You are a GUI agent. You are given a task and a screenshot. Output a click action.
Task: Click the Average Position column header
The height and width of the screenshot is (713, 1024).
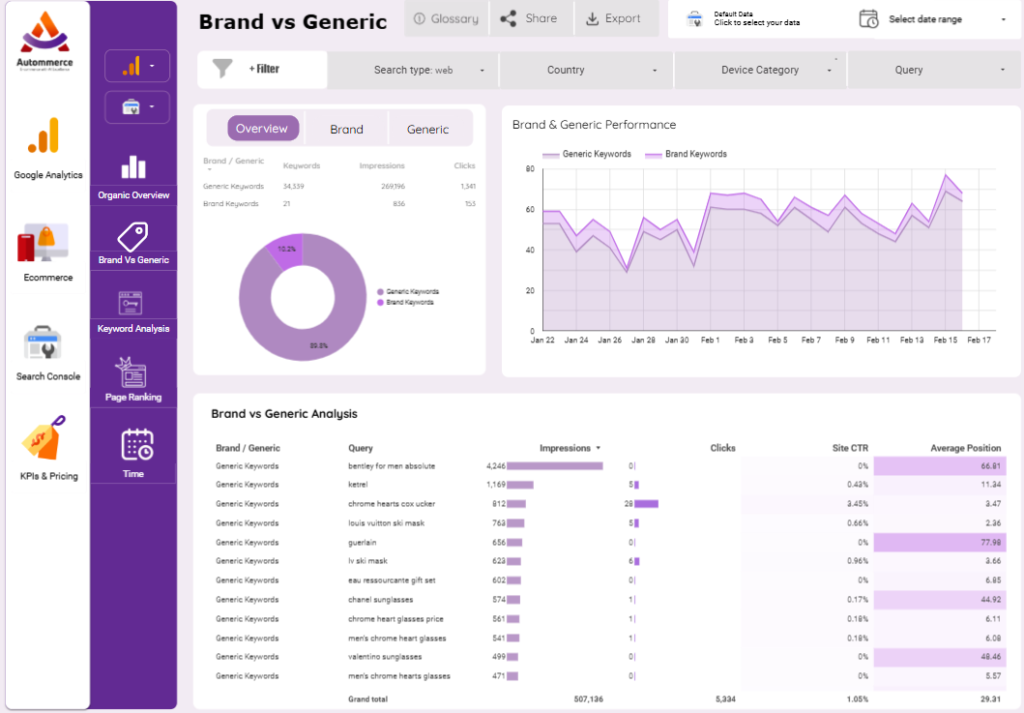tap(965, 448)
